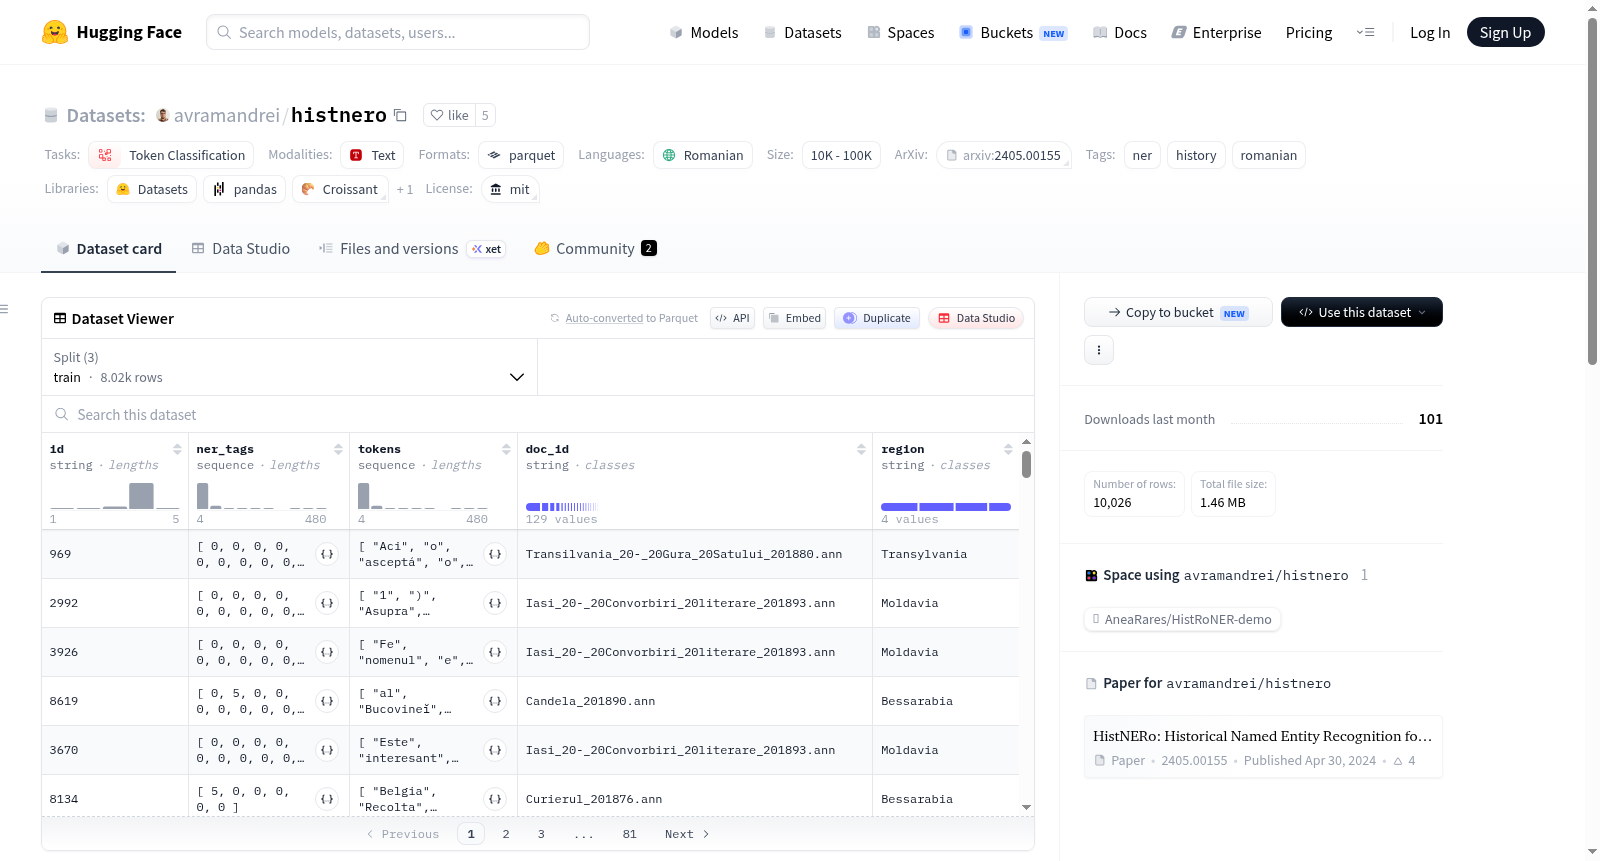Click the Log In link
1600x861 pixels.
pyautogui.click(x=1430, y=32)
